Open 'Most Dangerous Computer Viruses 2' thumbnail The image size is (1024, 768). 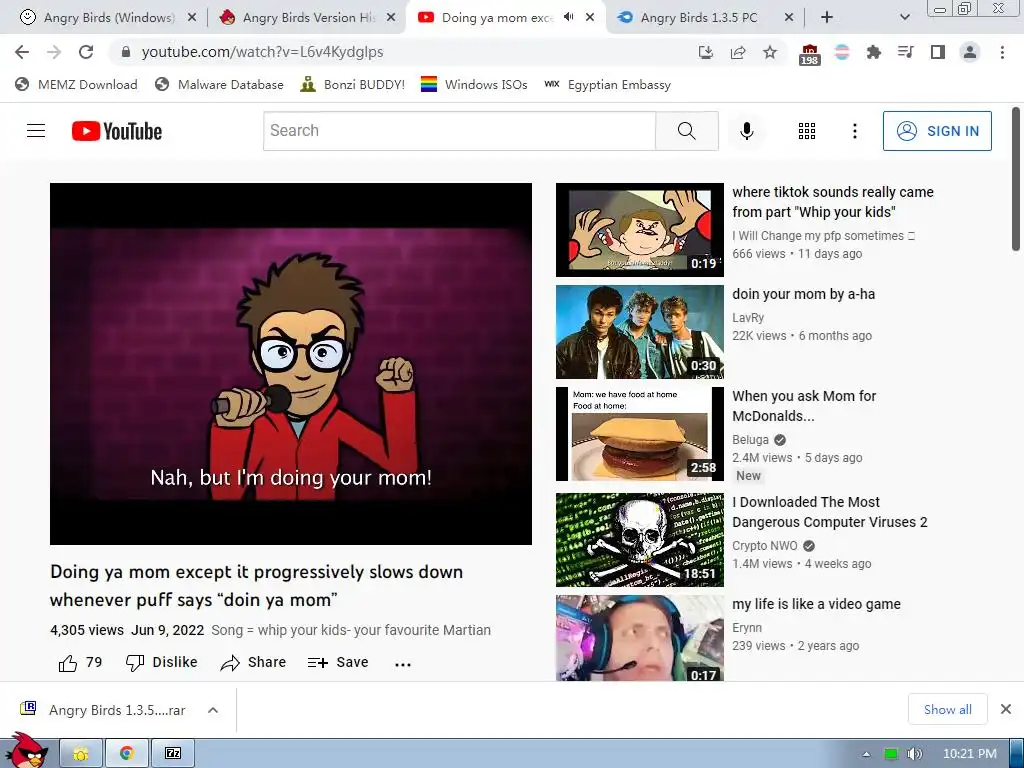coord(640,539)
